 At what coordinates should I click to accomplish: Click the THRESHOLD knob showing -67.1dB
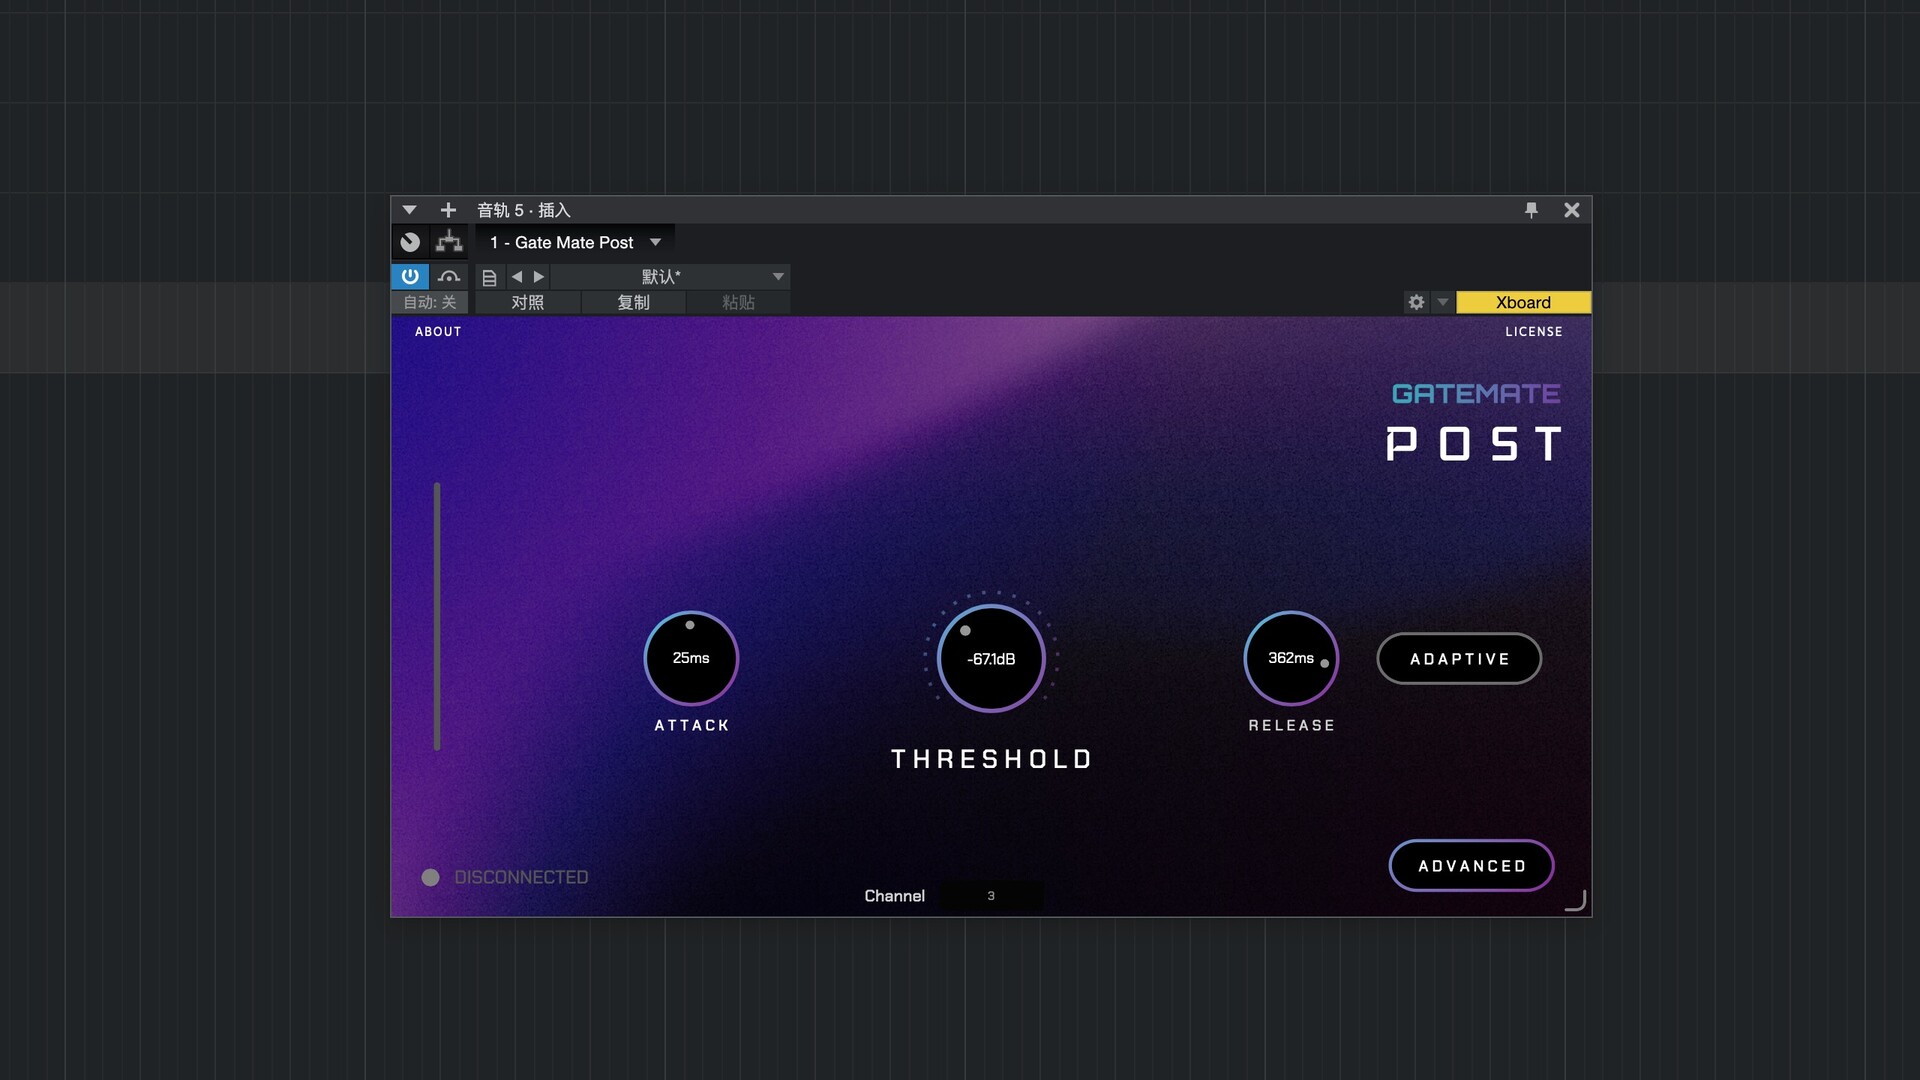click(991, 658)
